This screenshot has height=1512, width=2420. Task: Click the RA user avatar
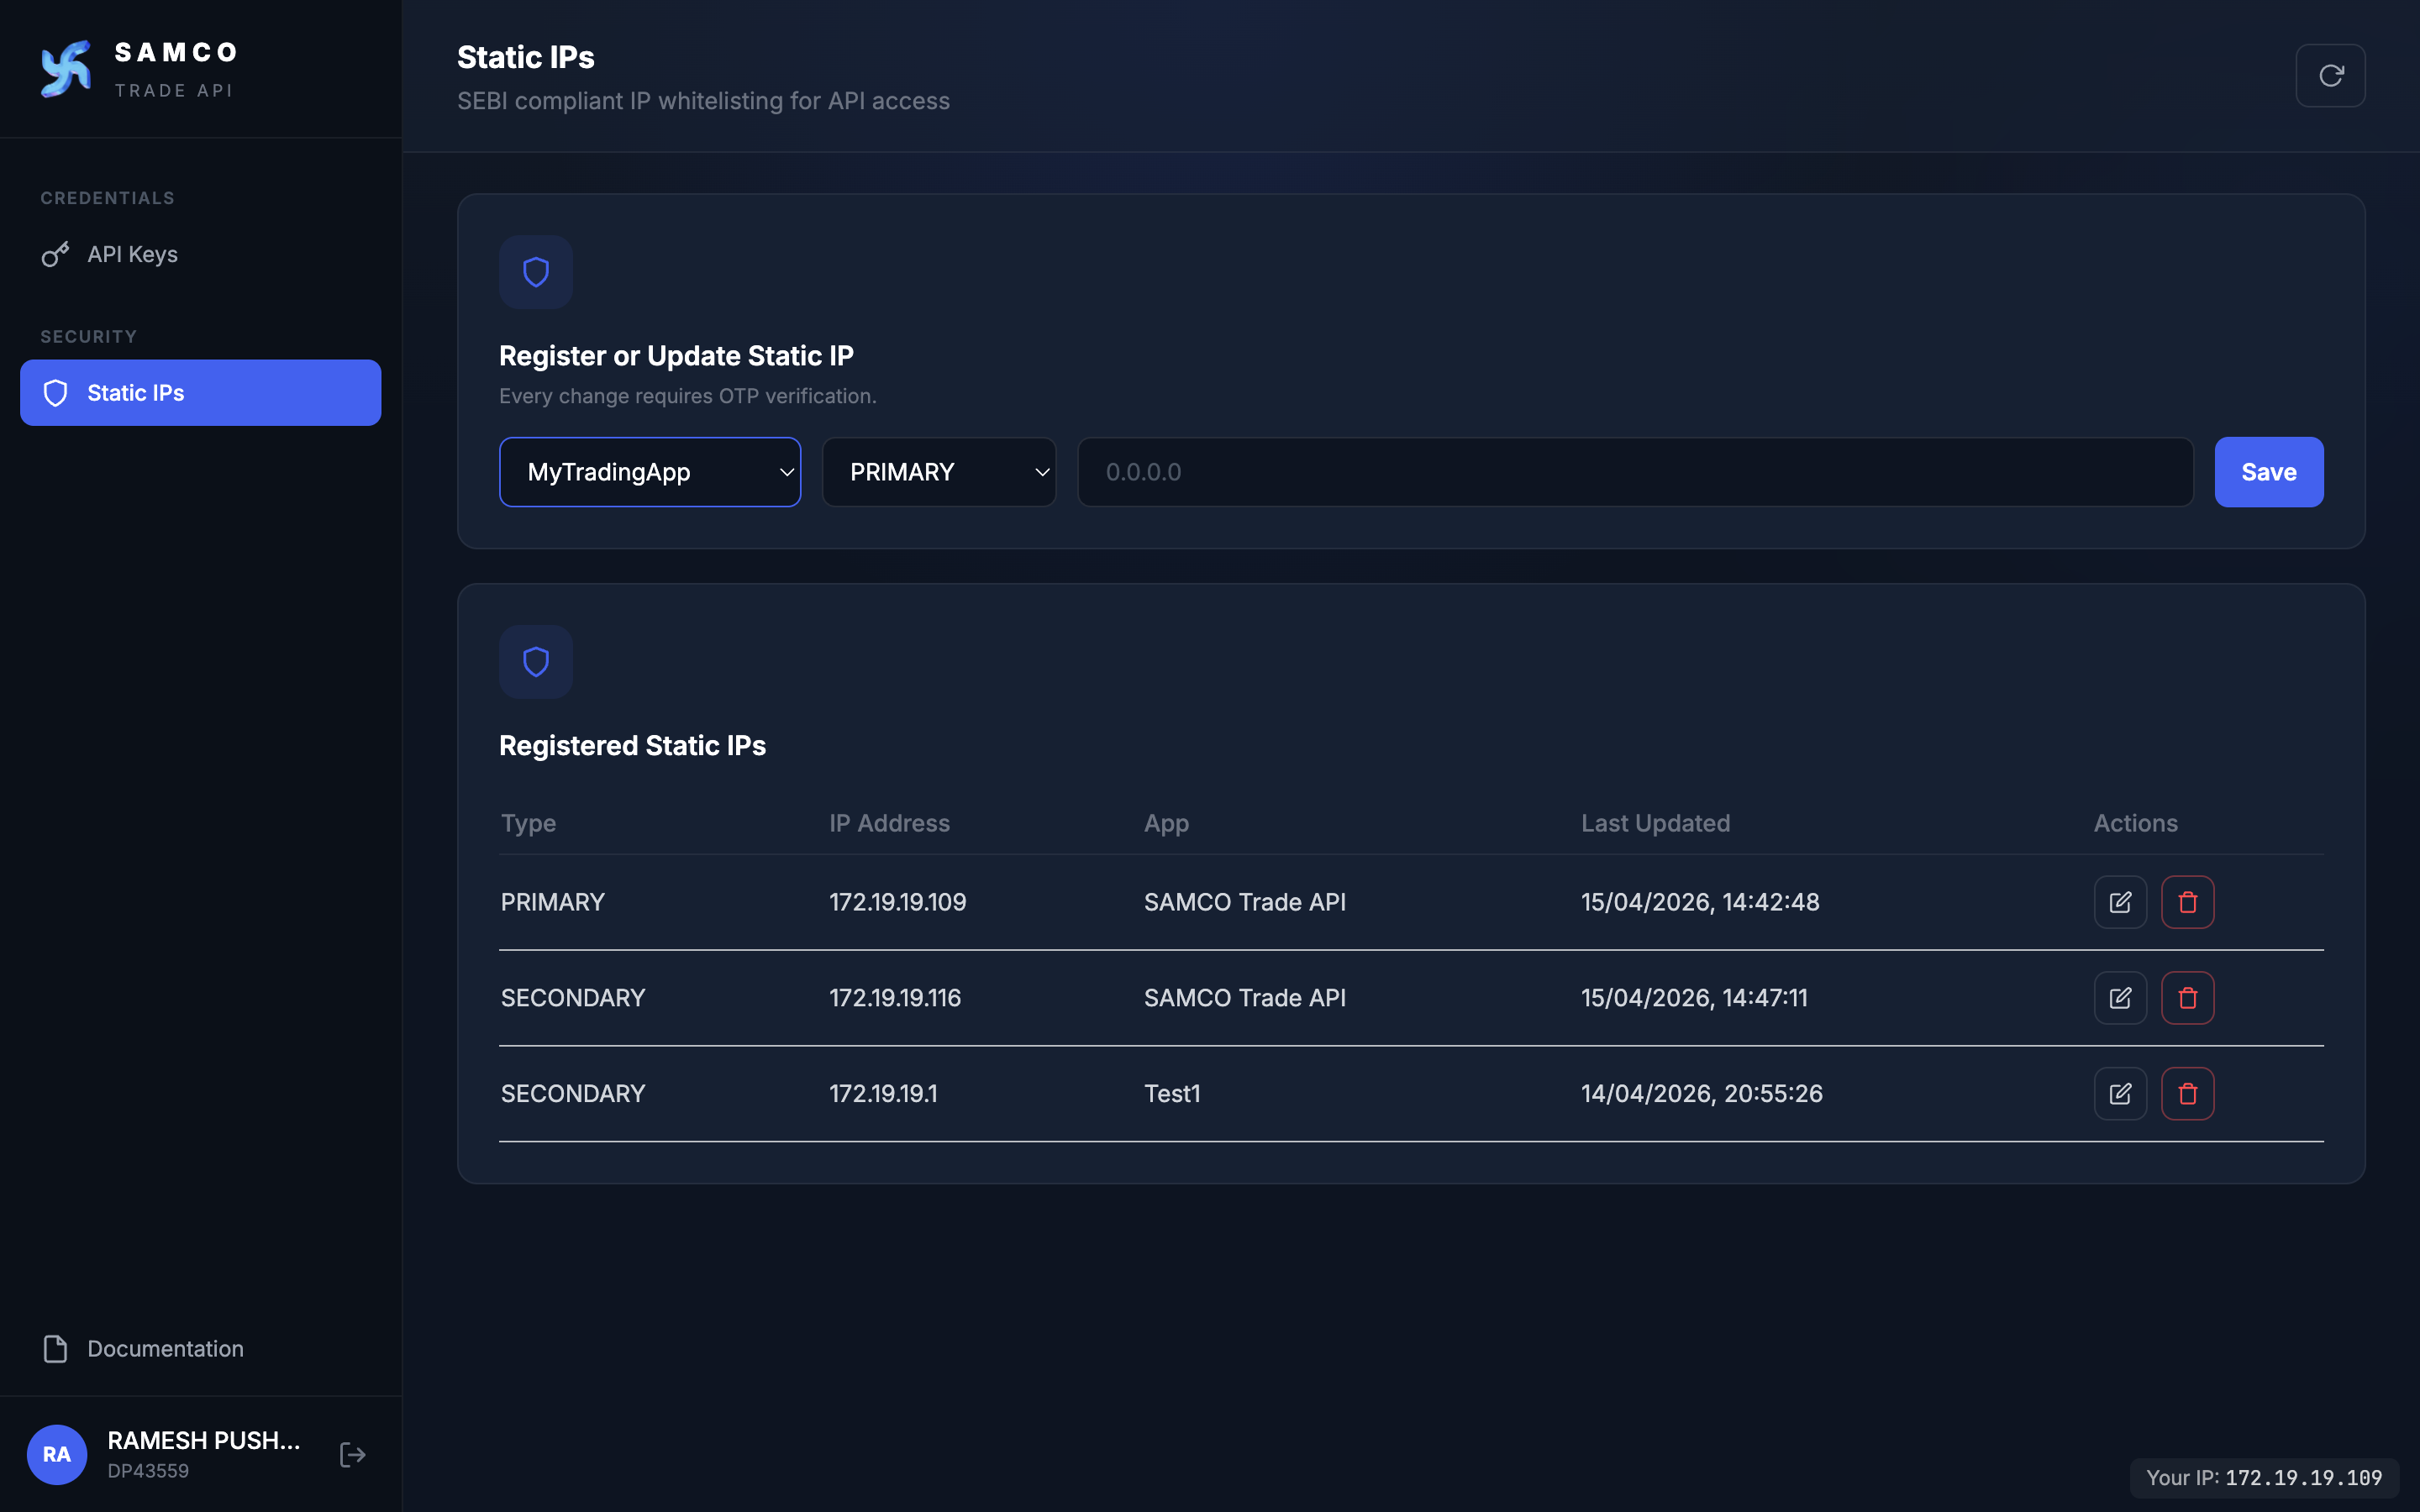pos(57,1454)
